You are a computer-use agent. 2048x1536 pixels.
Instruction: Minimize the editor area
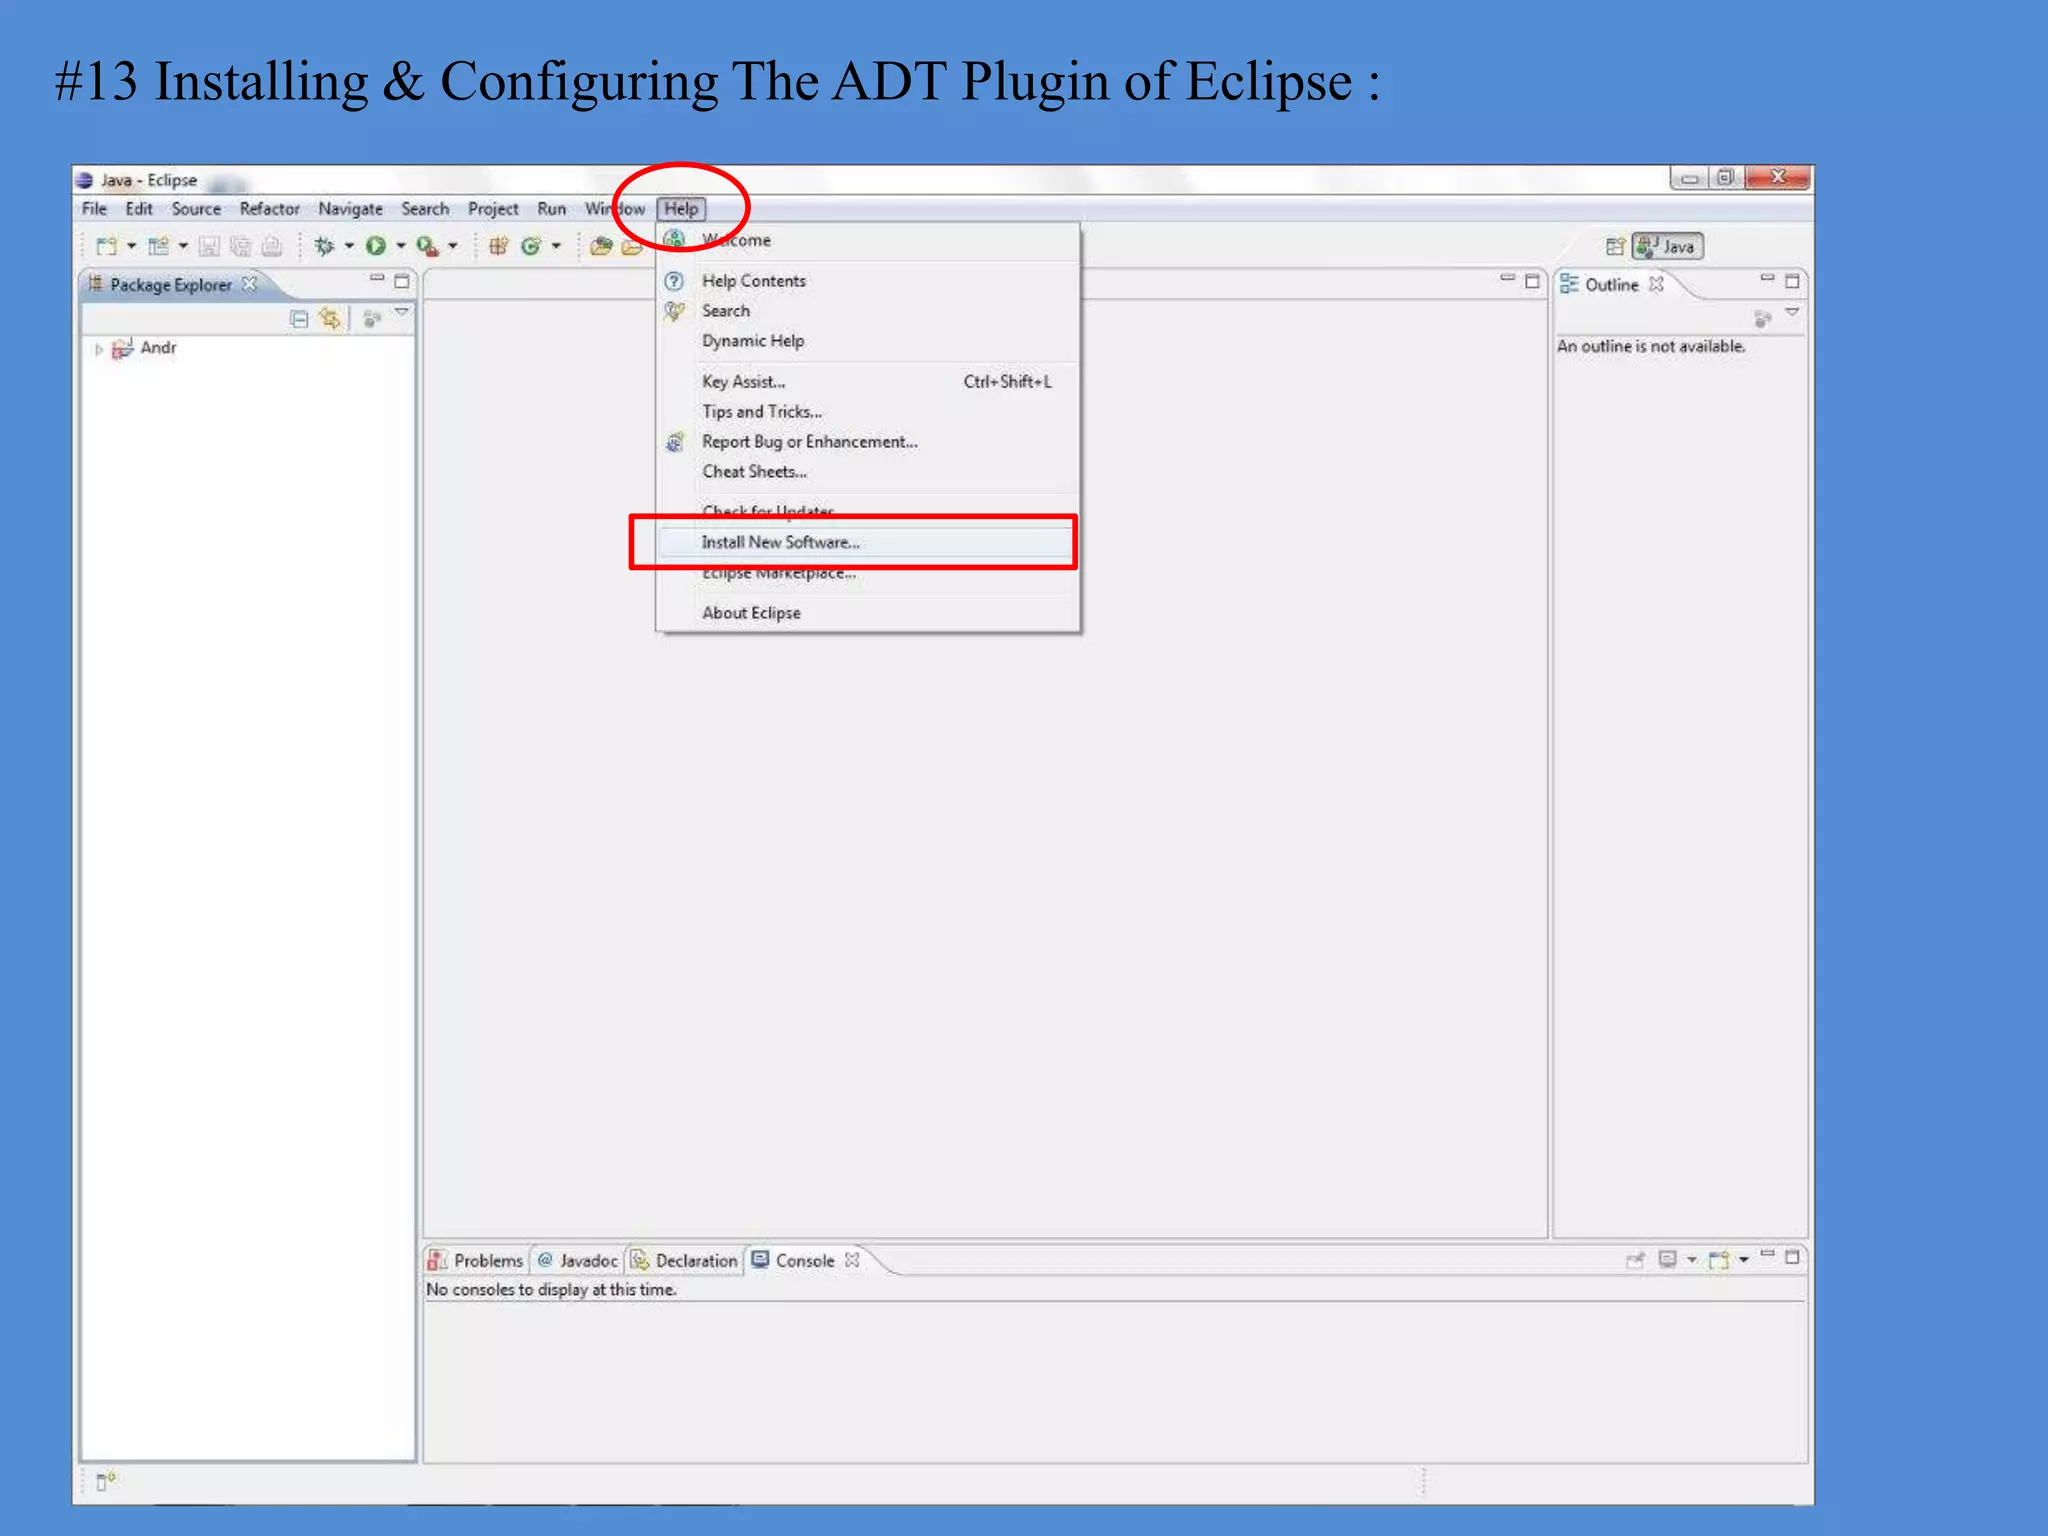(x=1507, y=280)
